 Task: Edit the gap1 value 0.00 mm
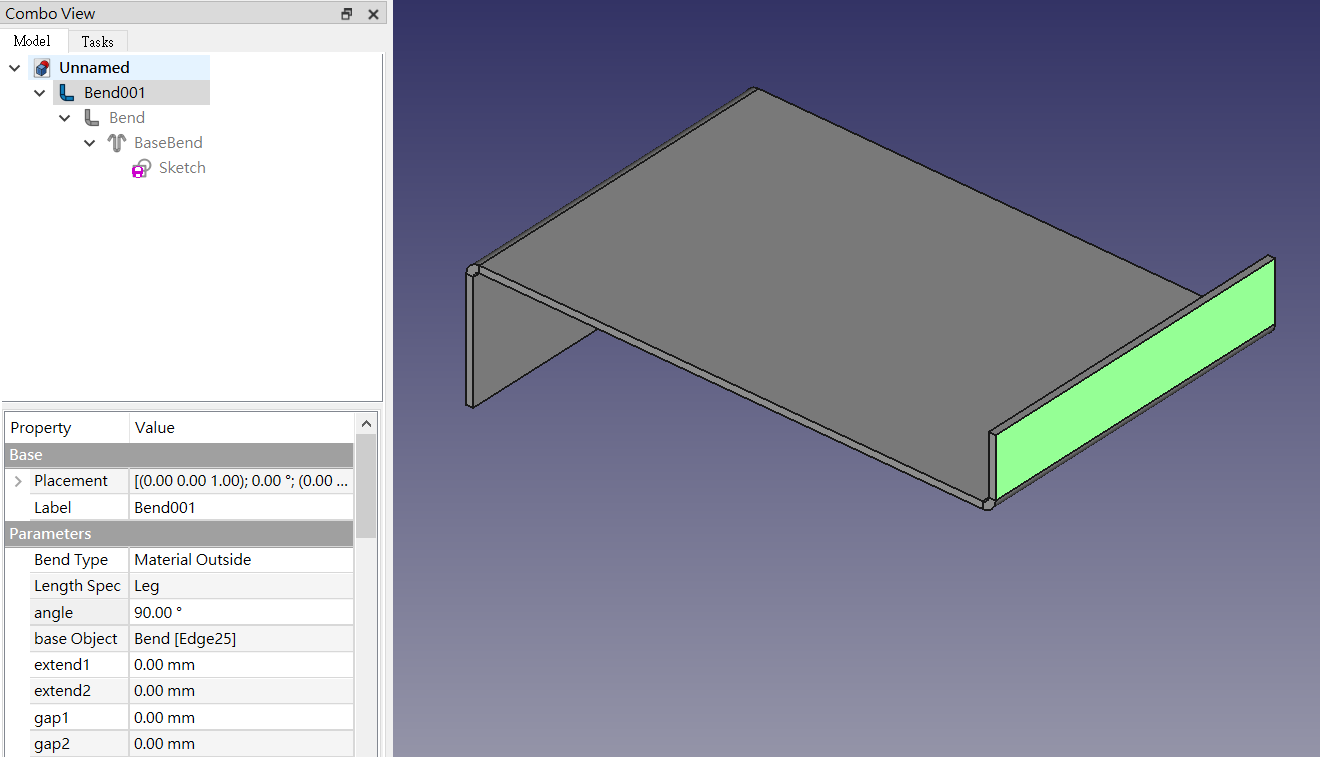242,718
